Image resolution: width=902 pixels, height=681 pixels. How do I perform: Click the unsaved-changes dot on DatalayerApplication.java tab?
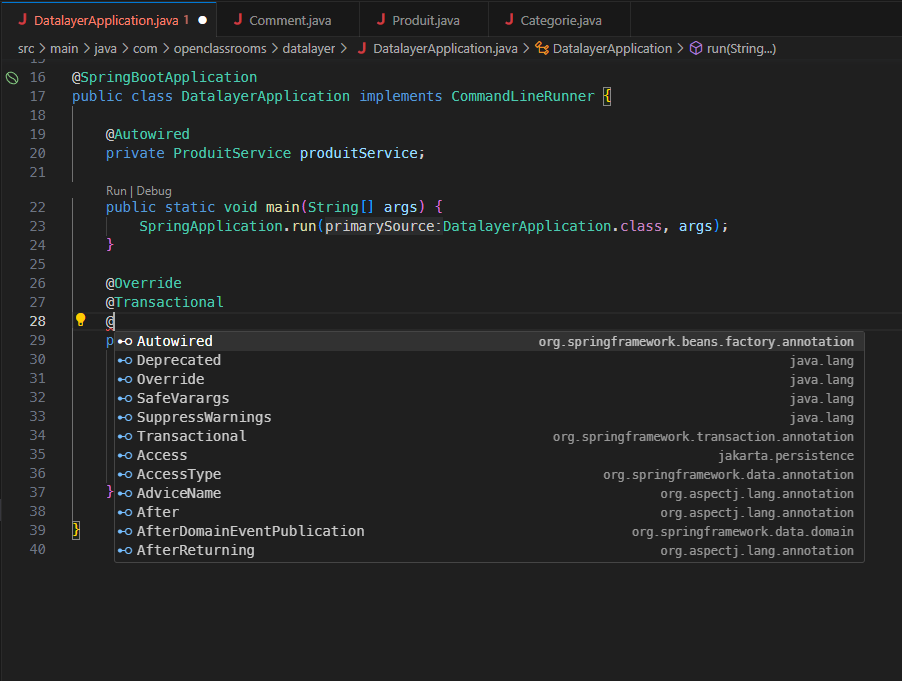coord(201,18)
